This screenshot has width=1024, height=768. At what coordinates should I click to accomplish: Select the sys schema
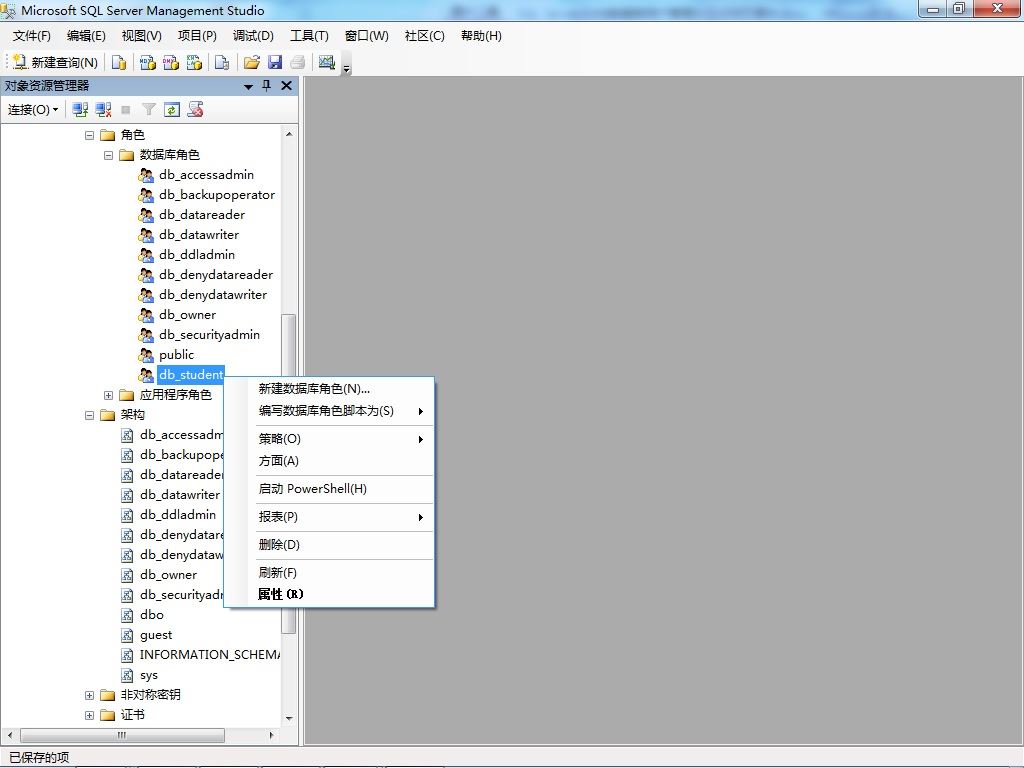(x=149, y=675)
